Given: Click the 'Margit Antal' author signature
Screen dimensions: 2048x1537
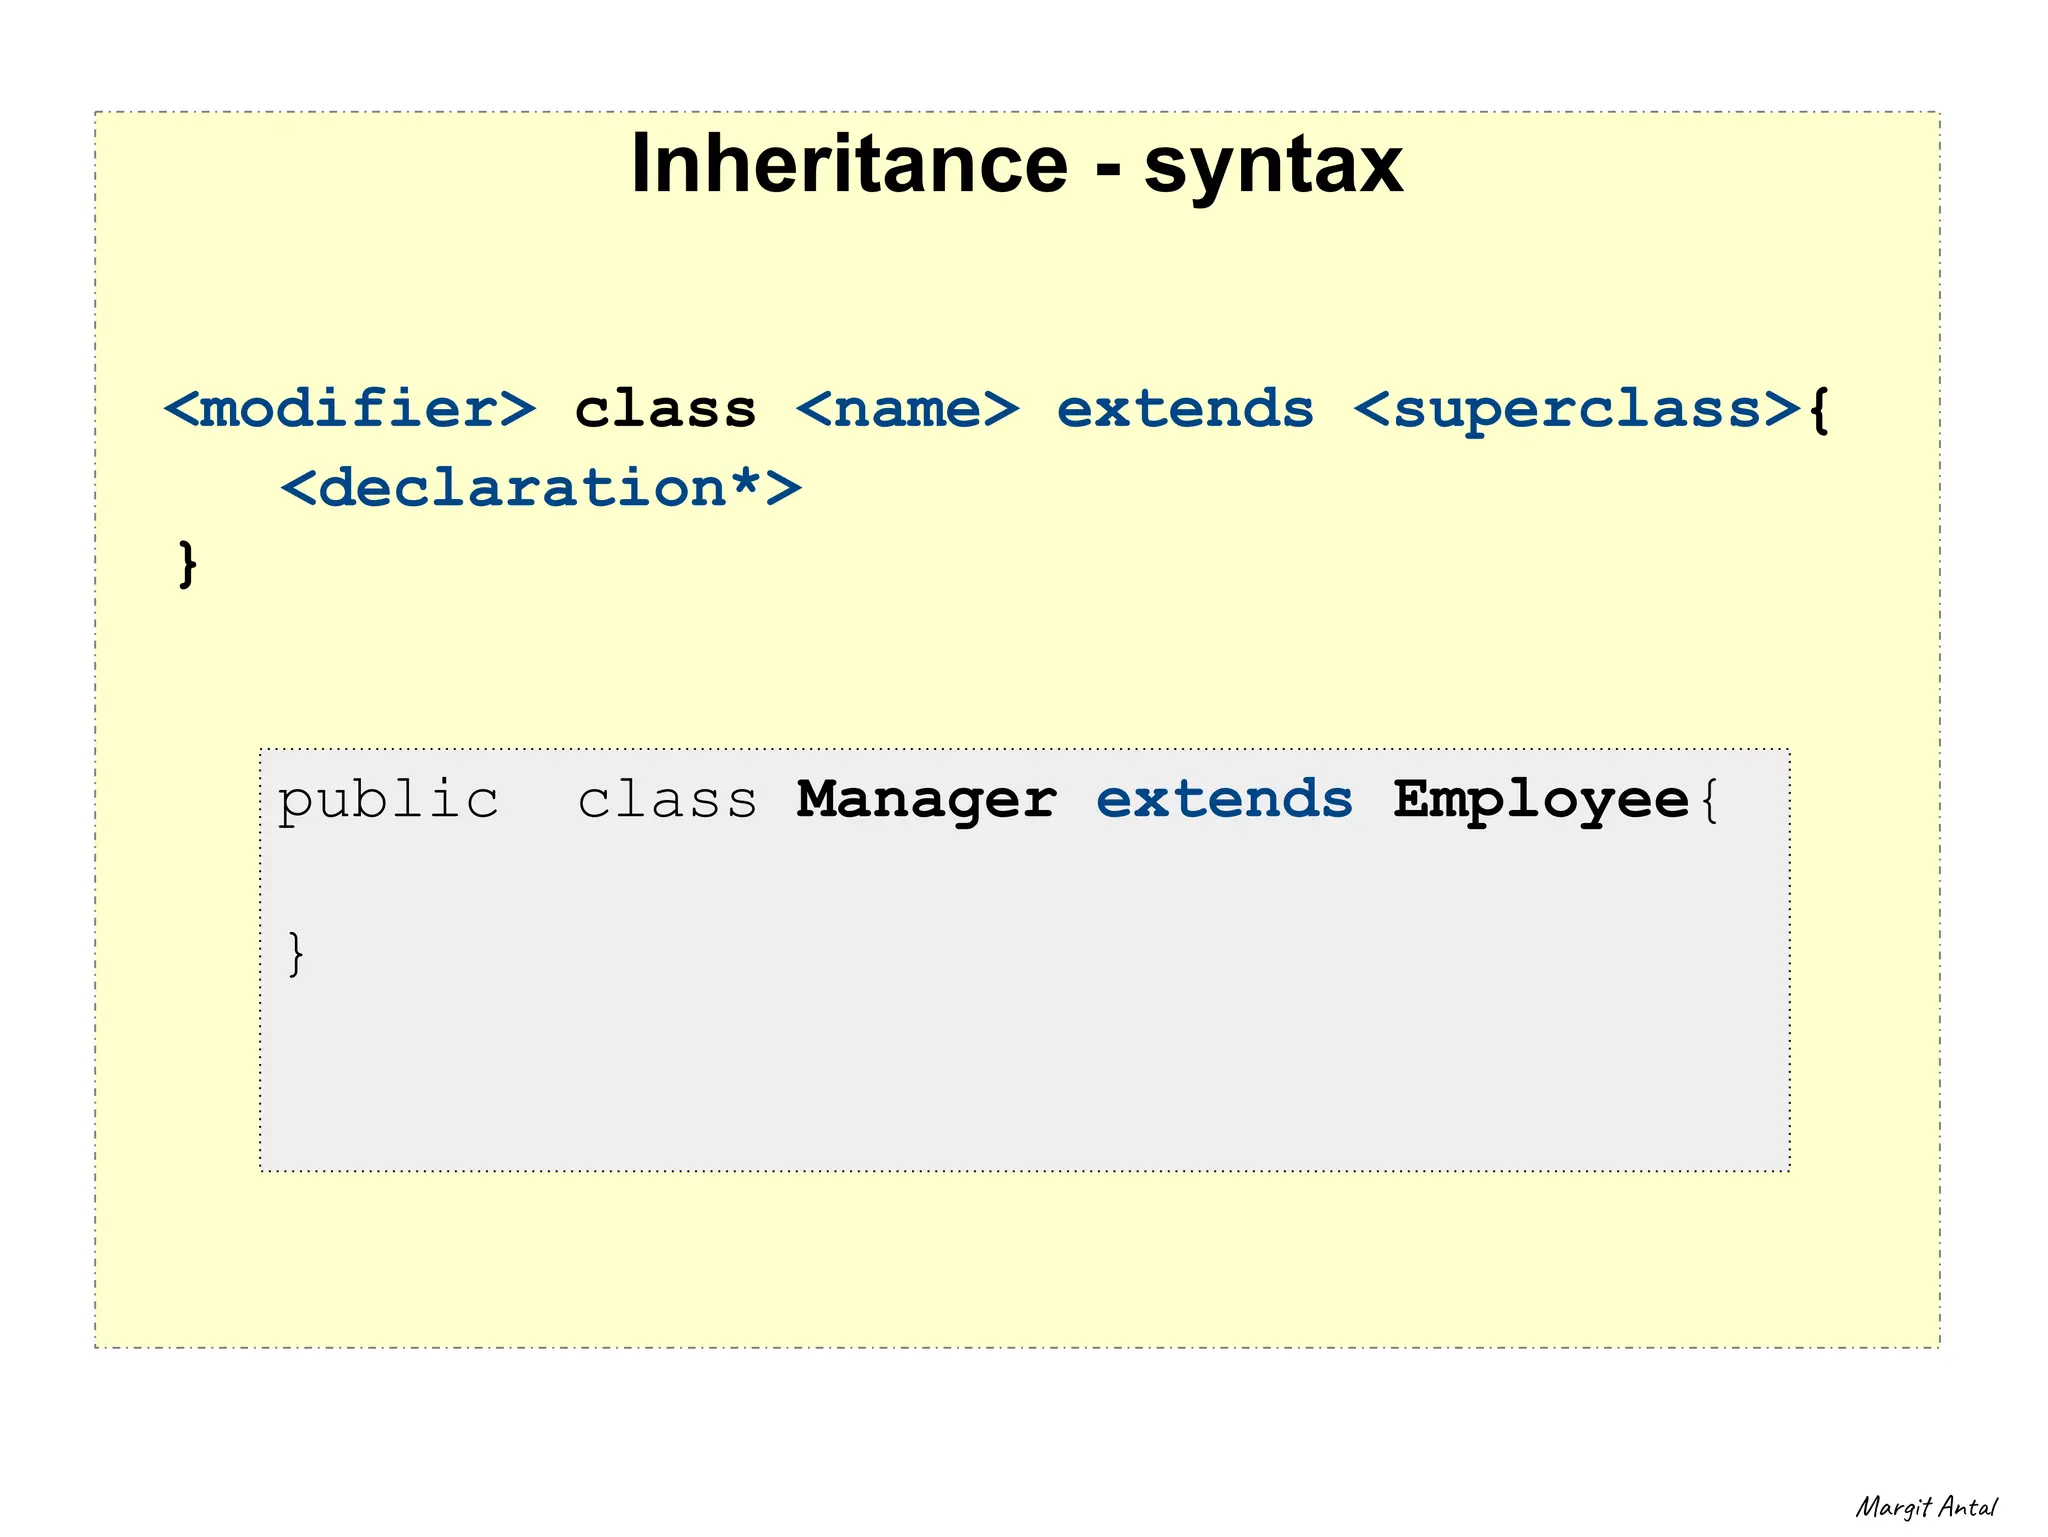Looking at the screenshot, I should pyautogui.click(x=1926, y=1508).
